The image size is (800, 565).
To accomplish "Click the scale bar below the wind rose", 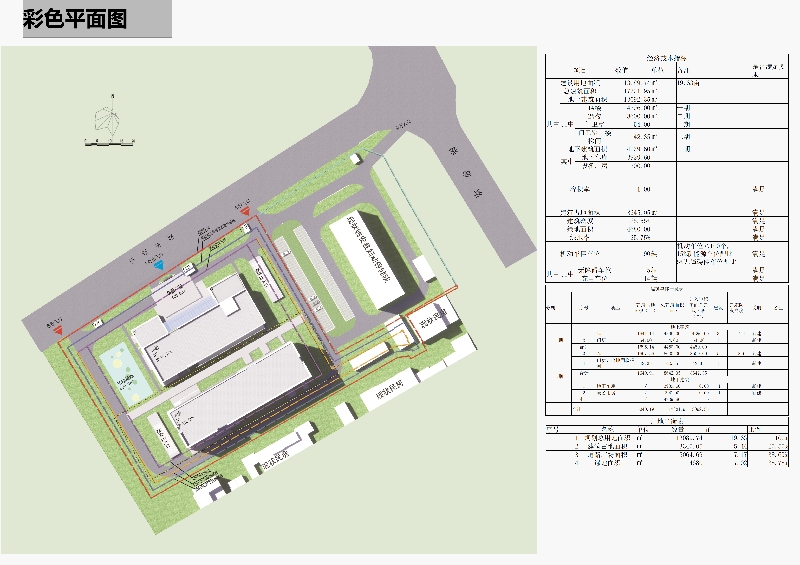I will [x=108, y=144].
